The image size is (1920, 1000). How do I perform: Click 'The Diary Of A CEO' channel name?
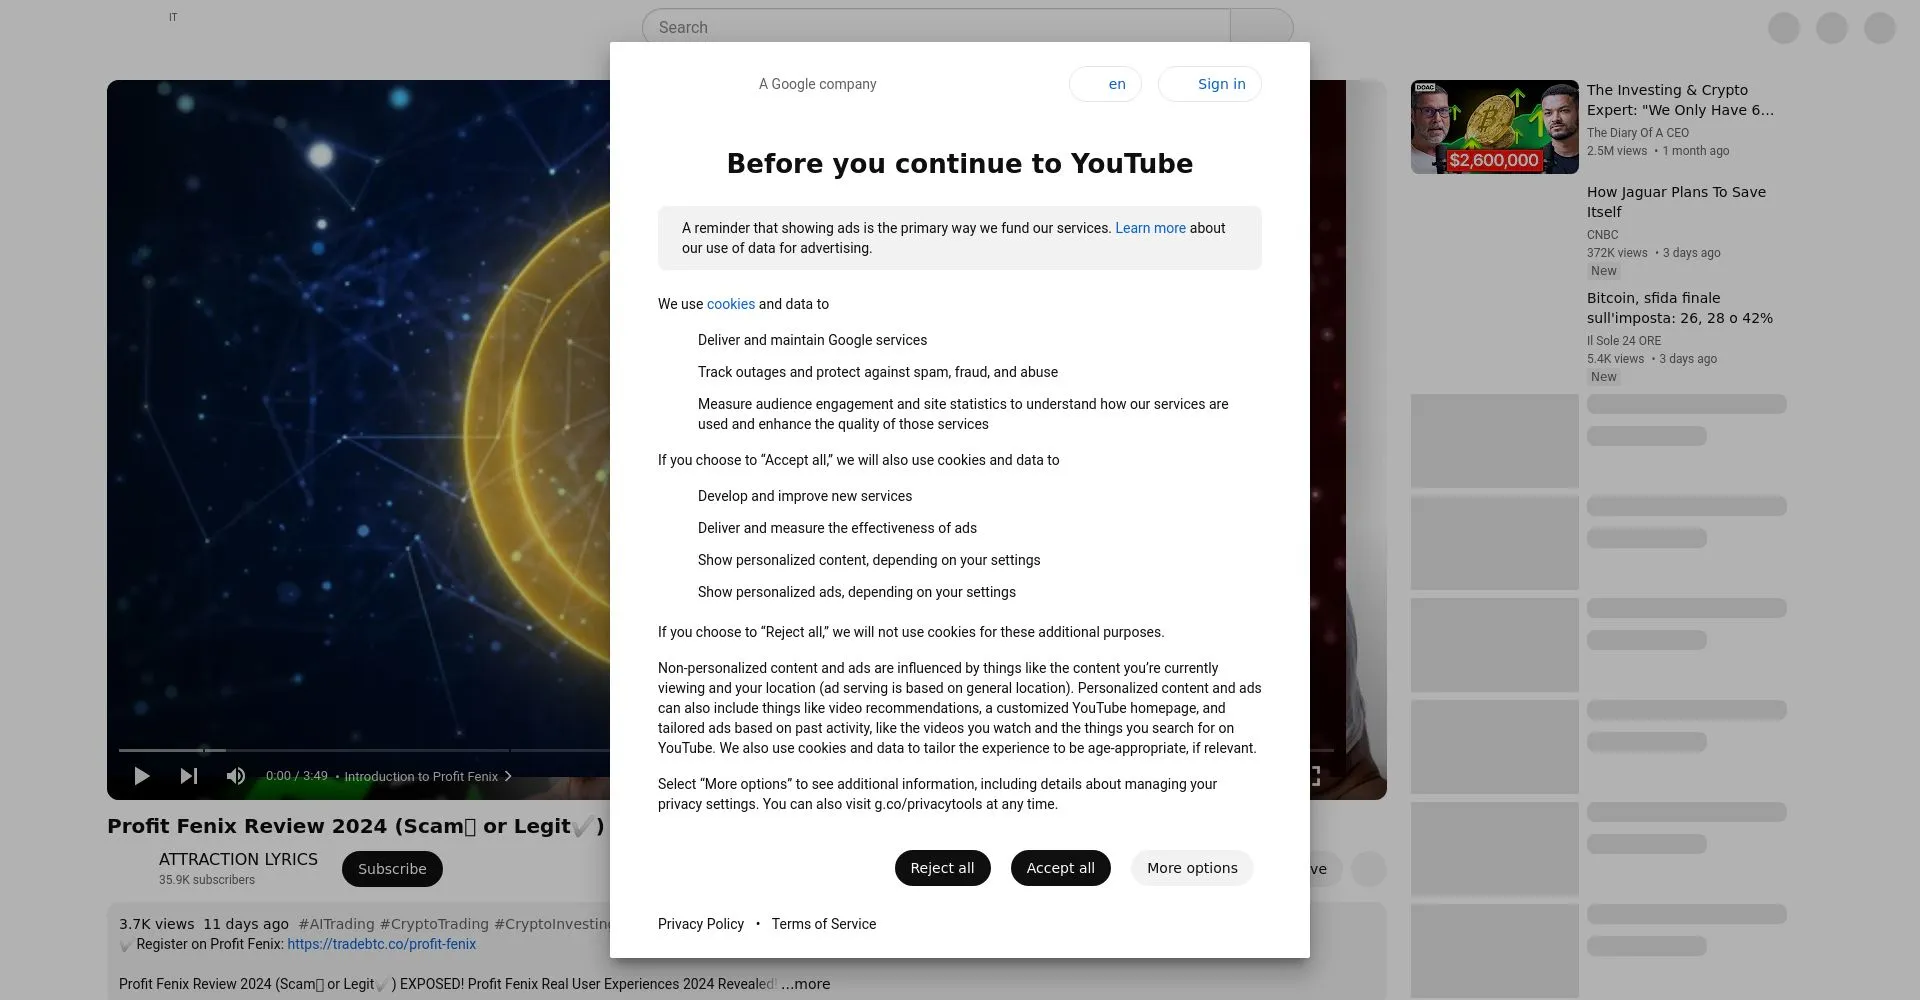point(1638,133)
